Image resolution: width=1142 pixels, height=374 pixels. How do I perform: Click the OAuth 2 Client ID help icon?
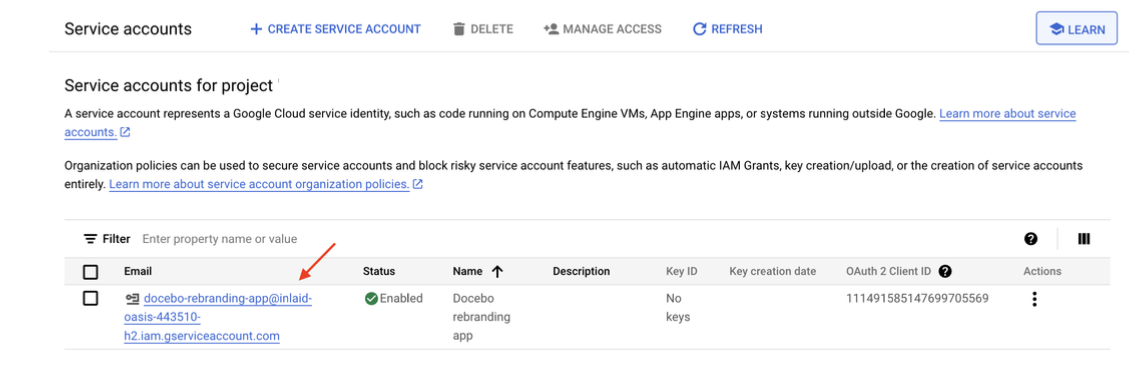[x=945, y=271]
